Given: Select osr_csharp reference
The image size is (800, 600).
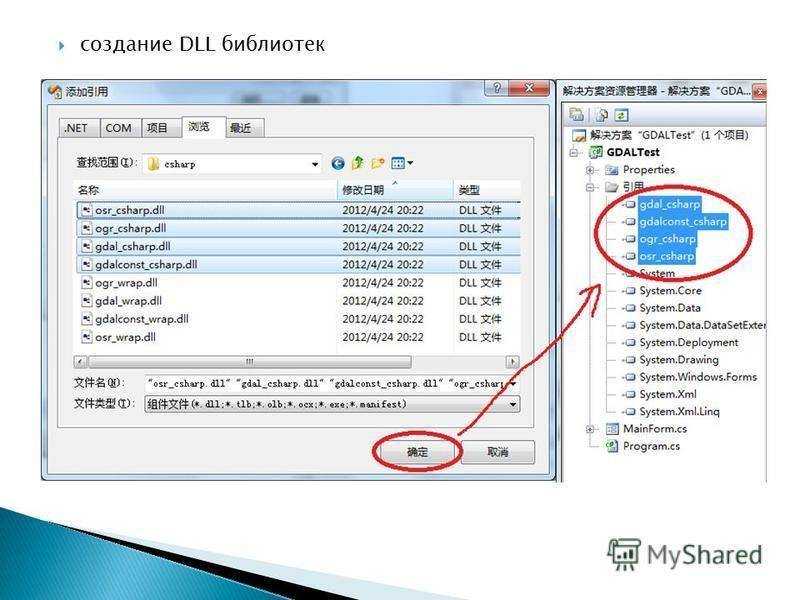Looking at the screenshot, I should (x=667, y=256).
